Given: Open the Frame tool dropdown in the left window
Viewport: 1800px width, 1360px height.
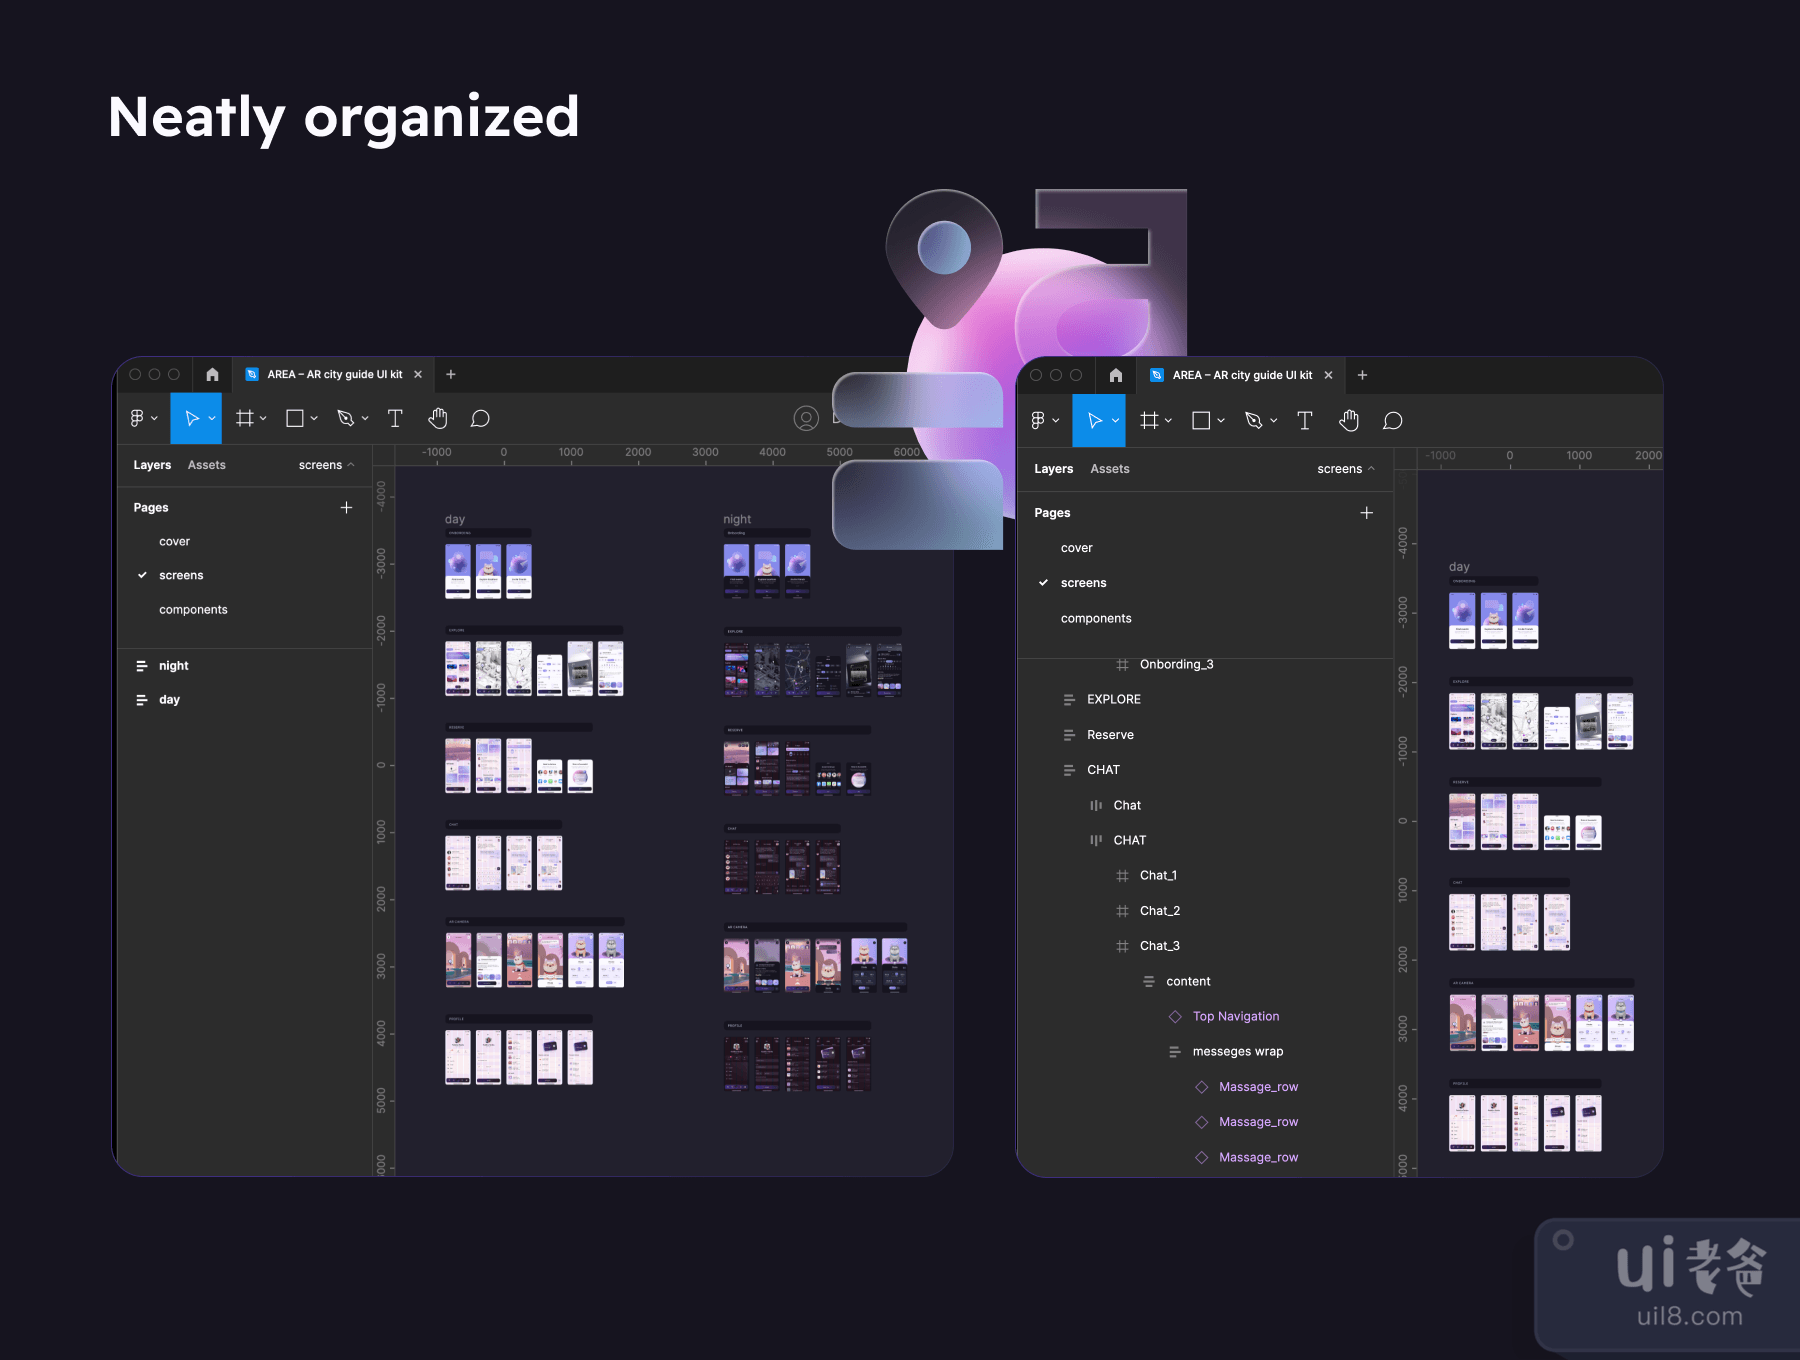Looking at the screenshot, I should [263, 418].
